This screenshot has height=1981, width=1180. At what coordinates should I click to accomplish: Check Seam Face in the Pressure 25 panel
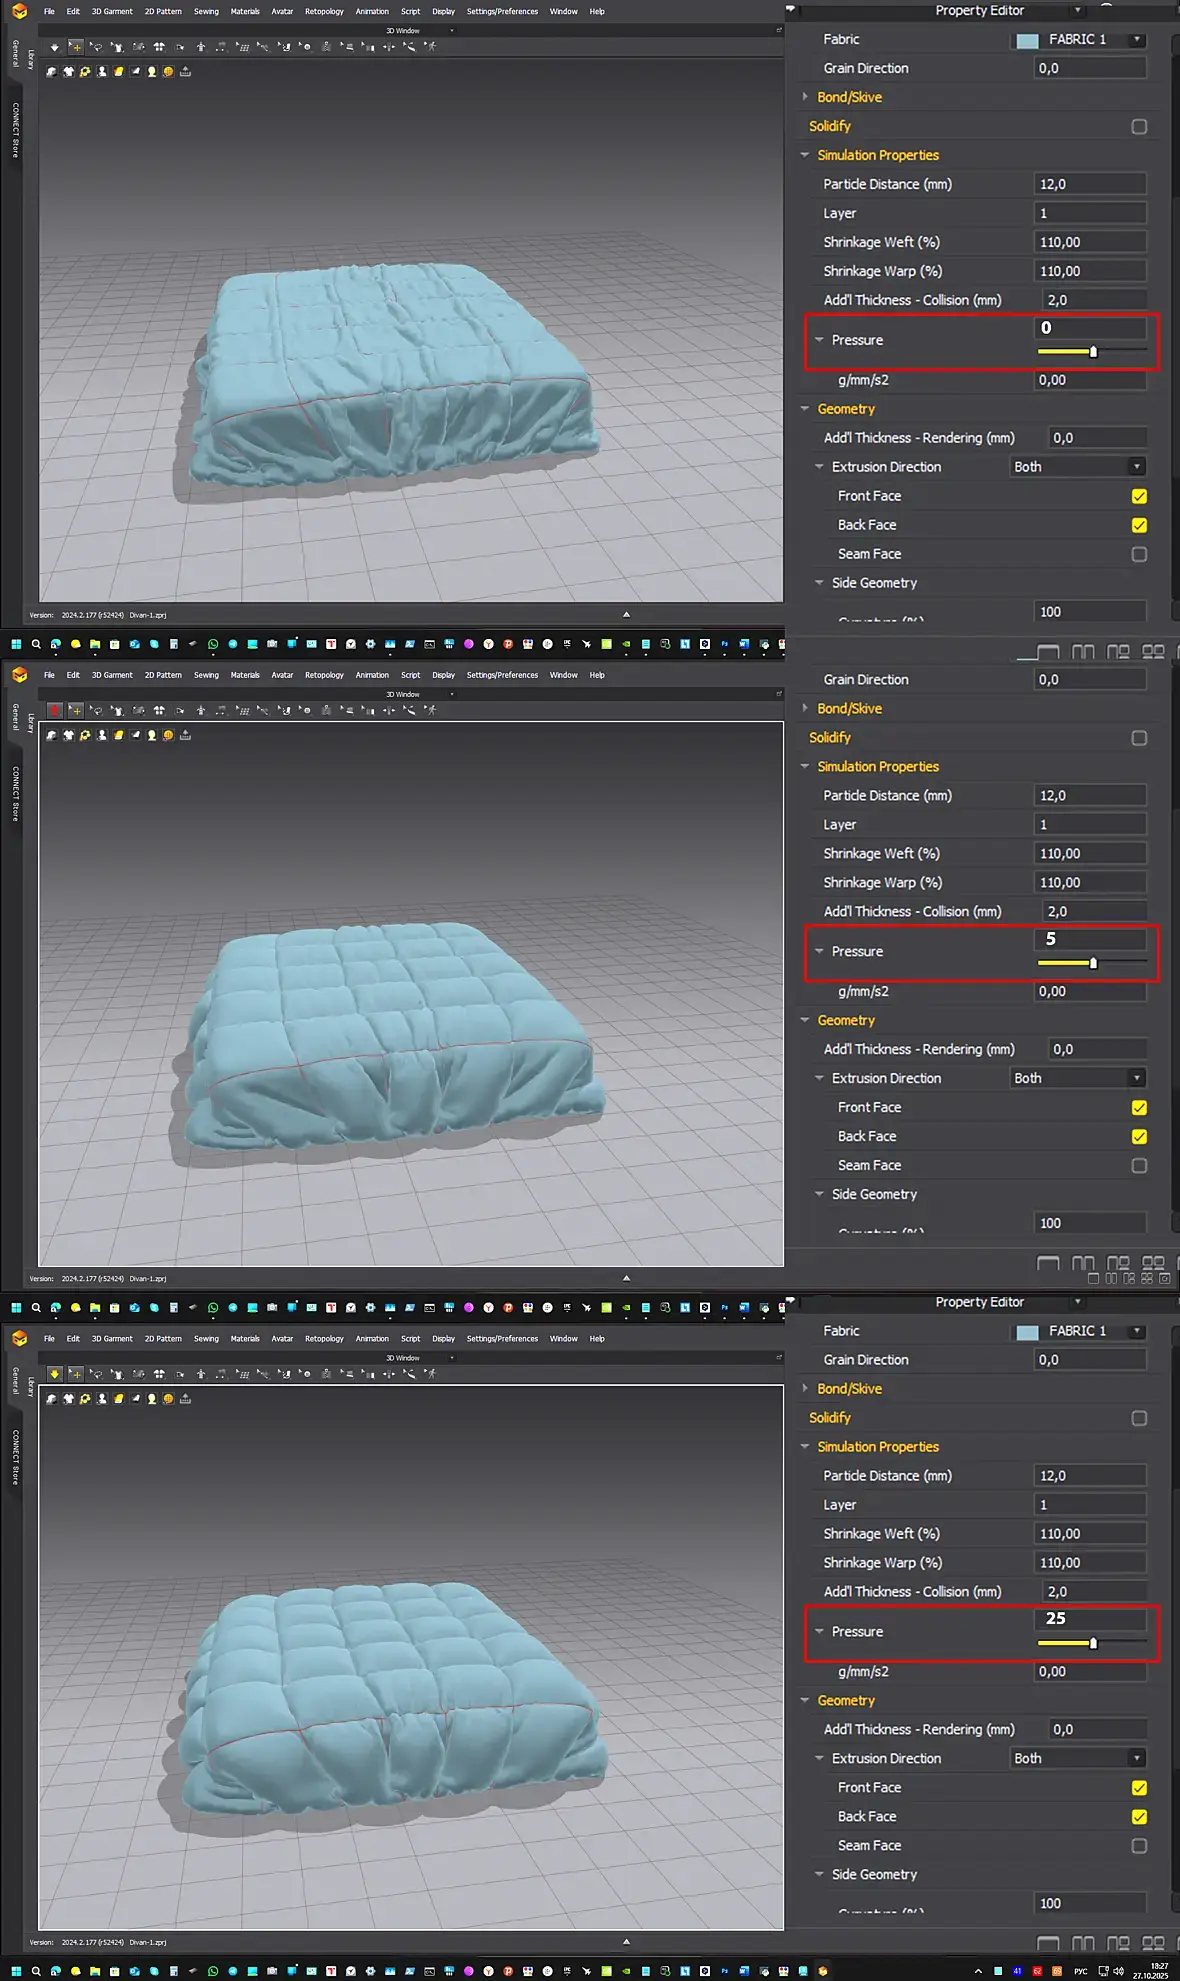click(1139, 1846)
